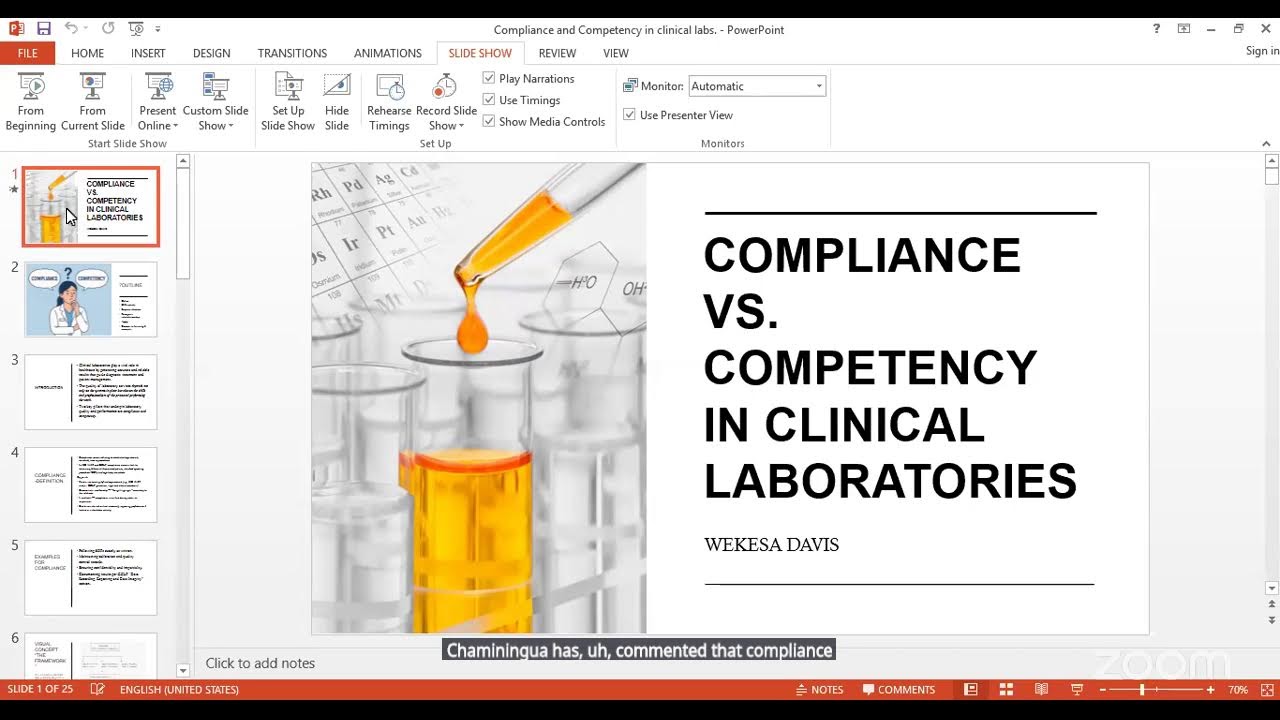Start Slide Show from status bar icon
1280x720 pixels.
pyautogui.click(x=1077, y=690)
